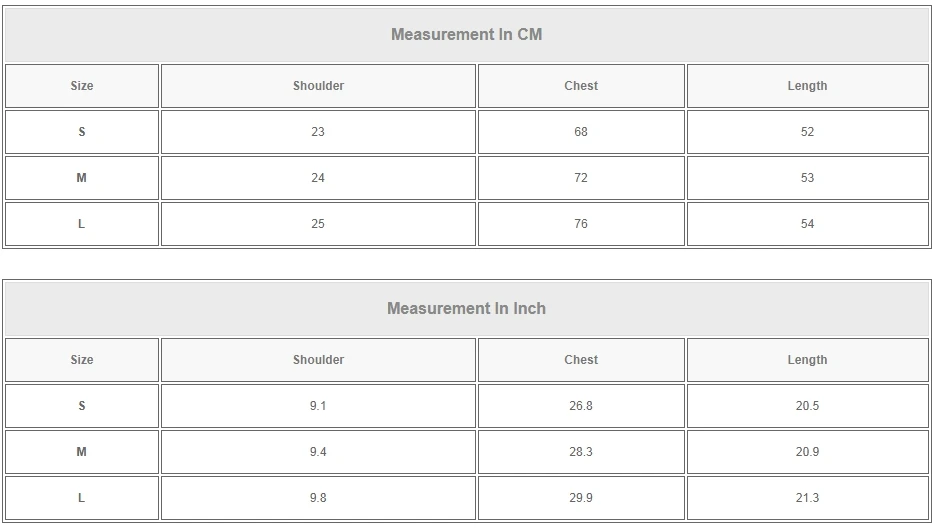Image resolution: width=936 pixels, height=529 pixels.
Task: Click the shoulder value 9.4 cell
Action: tap(318, 452)
